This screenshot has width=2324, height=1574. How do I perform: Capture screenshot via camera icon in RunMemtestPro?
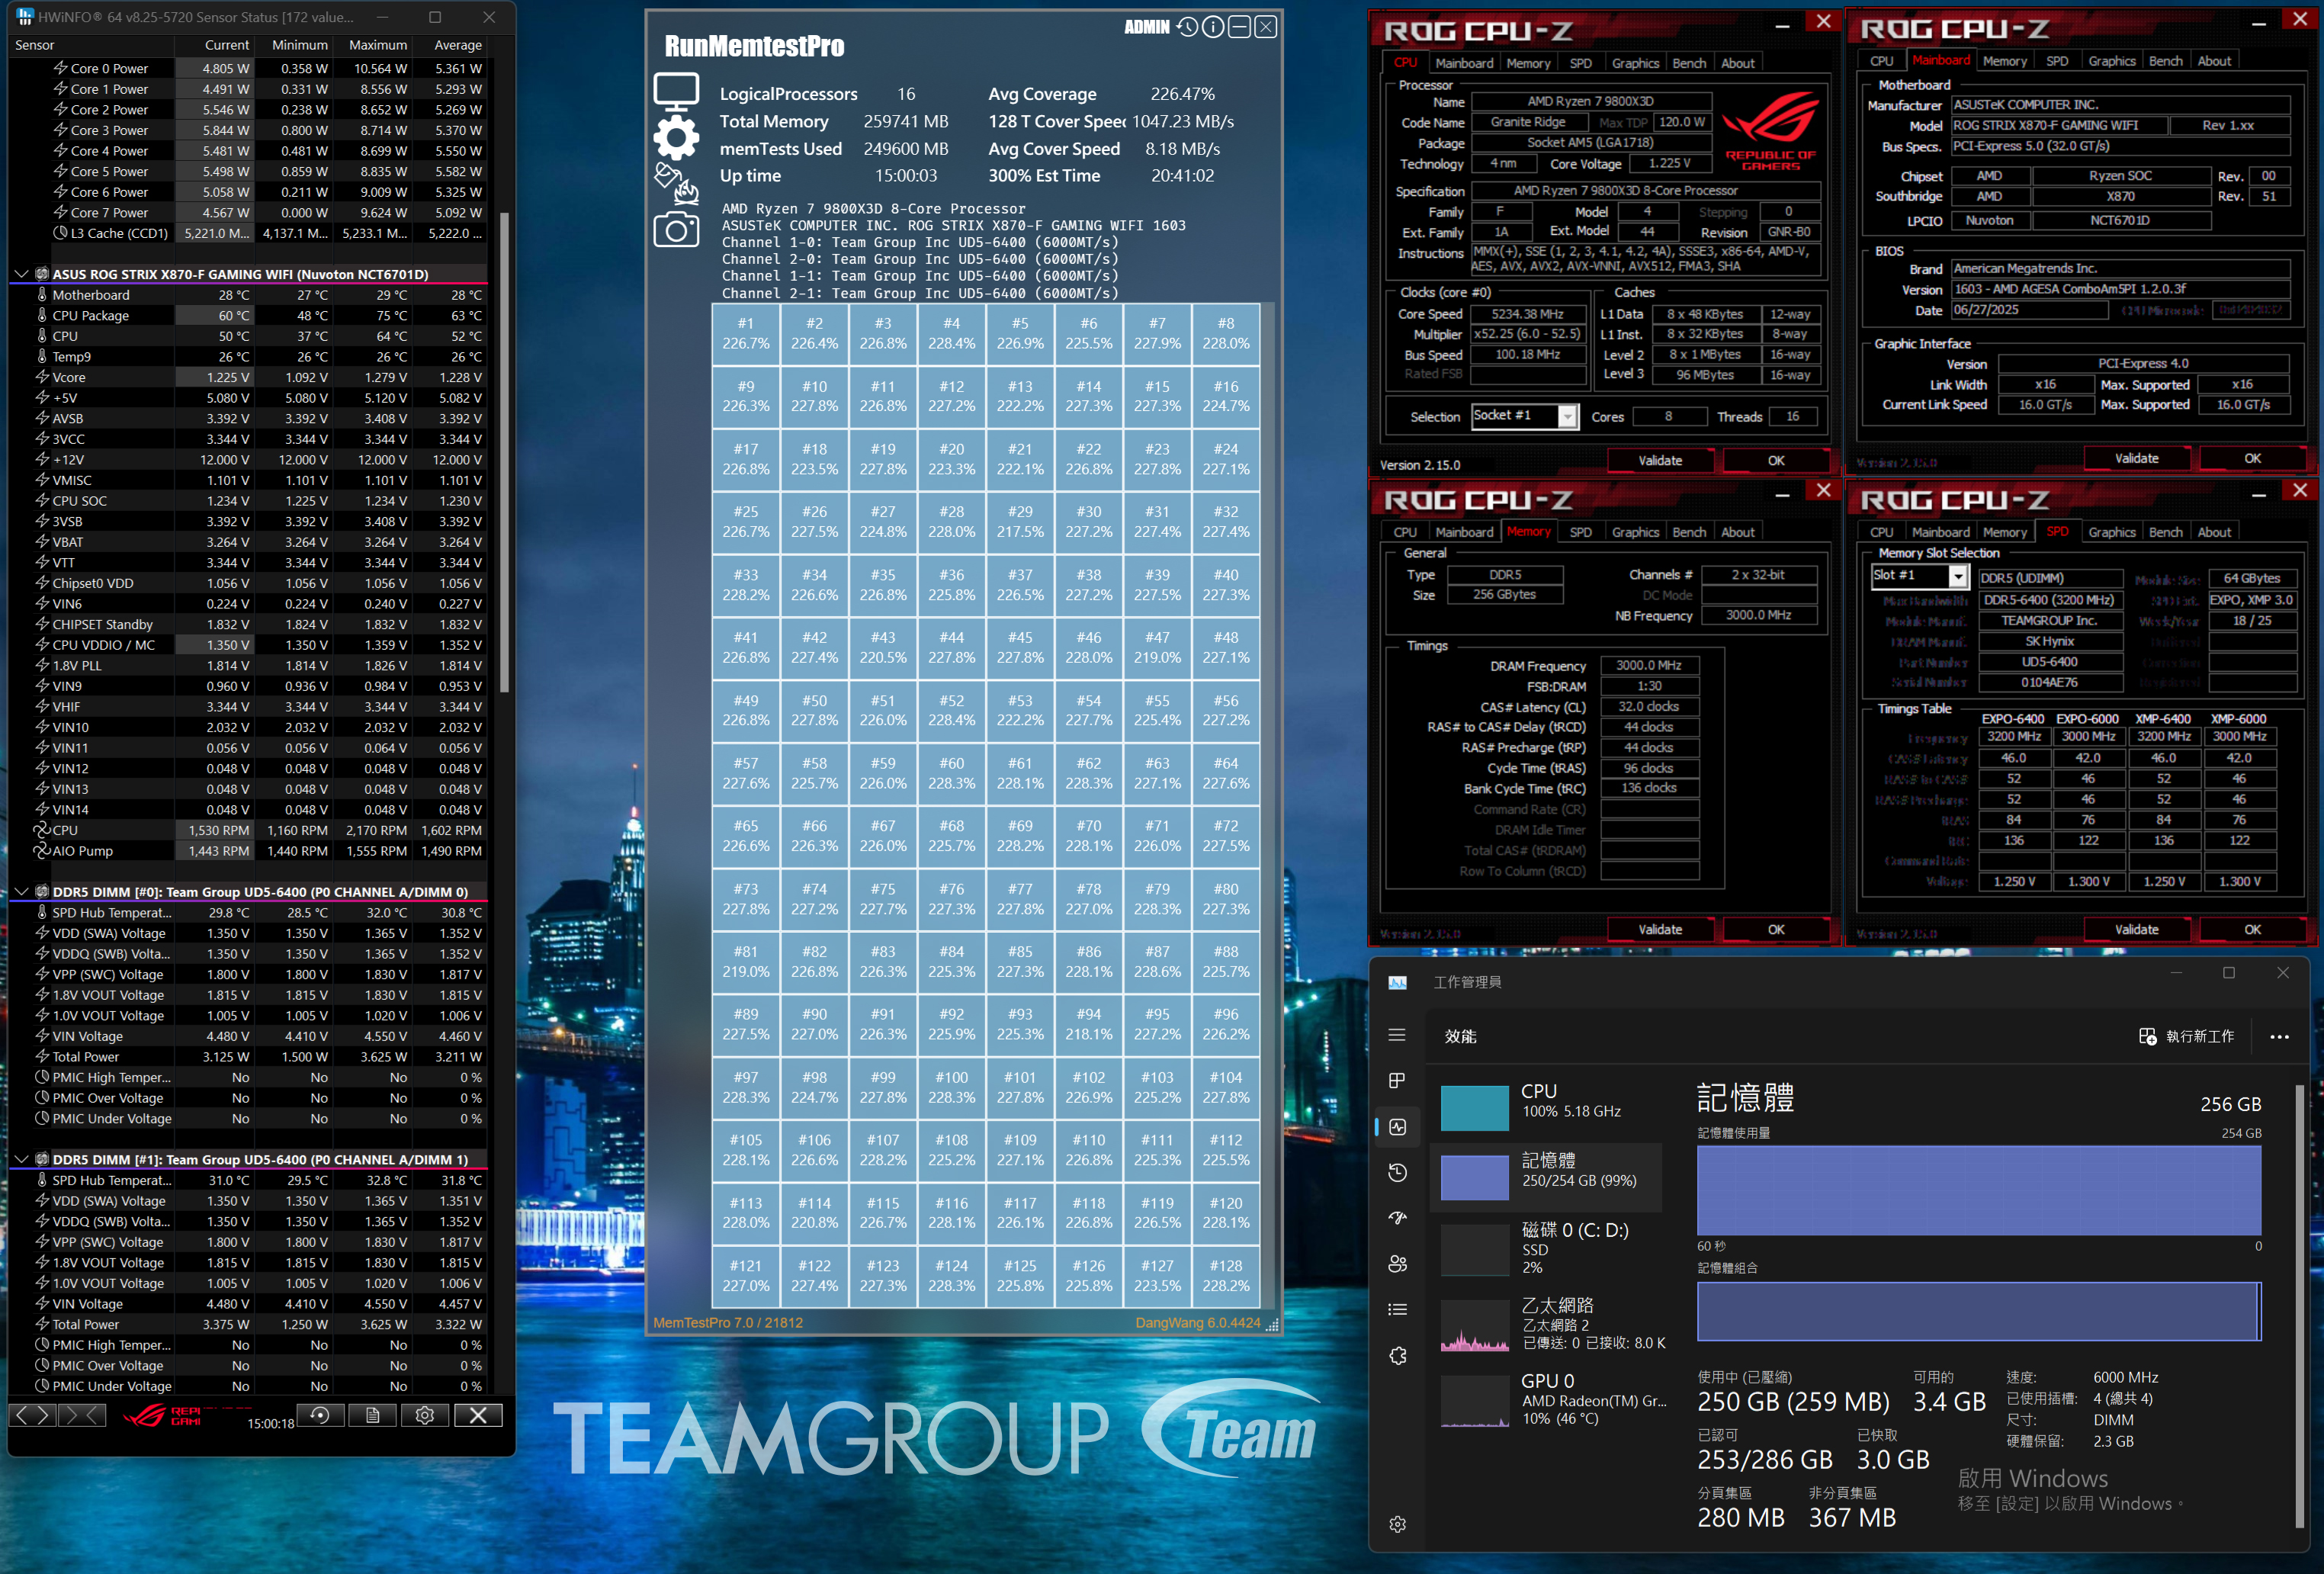click(x=677, y=228)
